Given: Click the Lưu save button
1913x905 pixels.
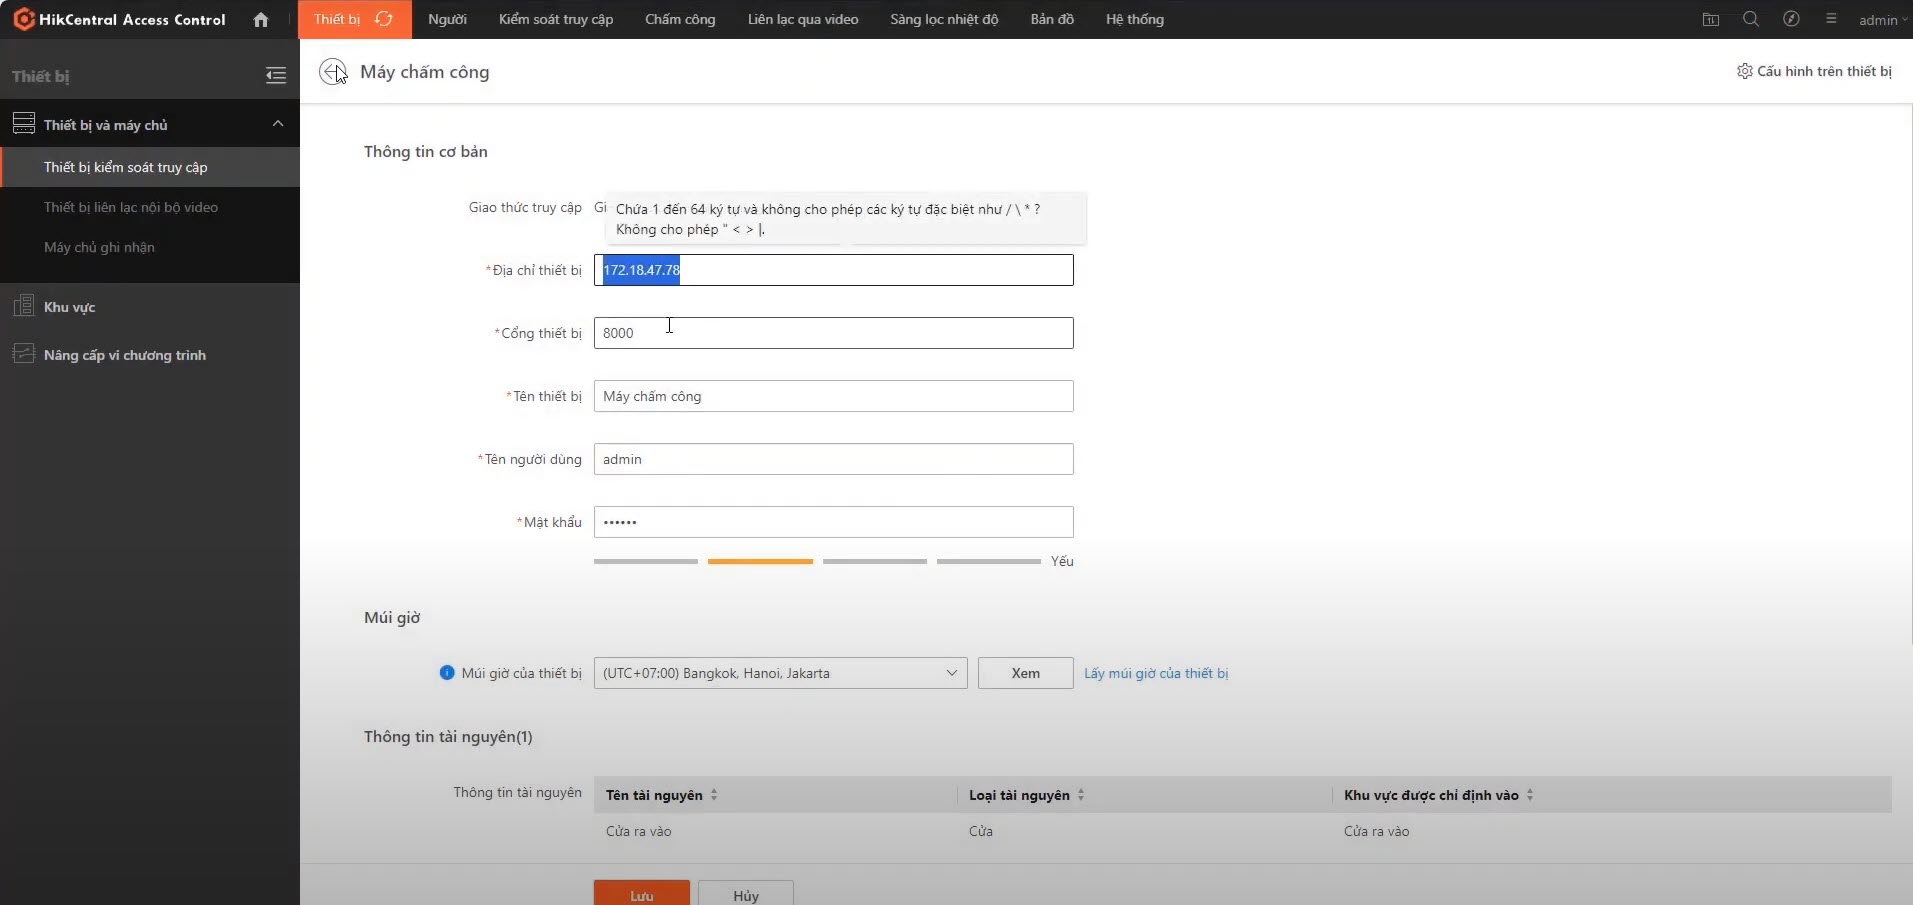Looking at the screenshot, I should [x=641, y=894].
